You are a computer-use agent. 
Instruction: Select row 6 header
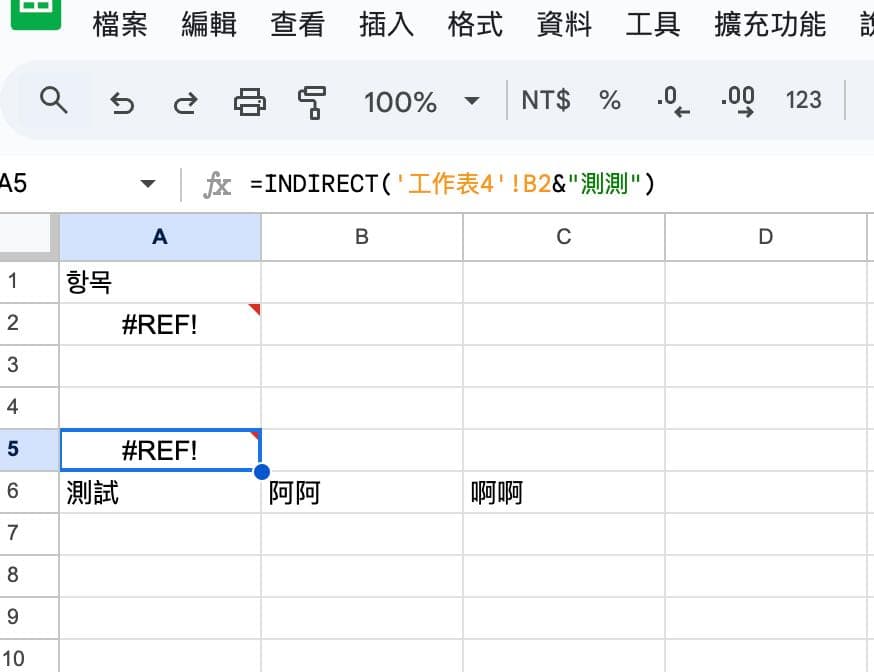(x=29, y=492)
